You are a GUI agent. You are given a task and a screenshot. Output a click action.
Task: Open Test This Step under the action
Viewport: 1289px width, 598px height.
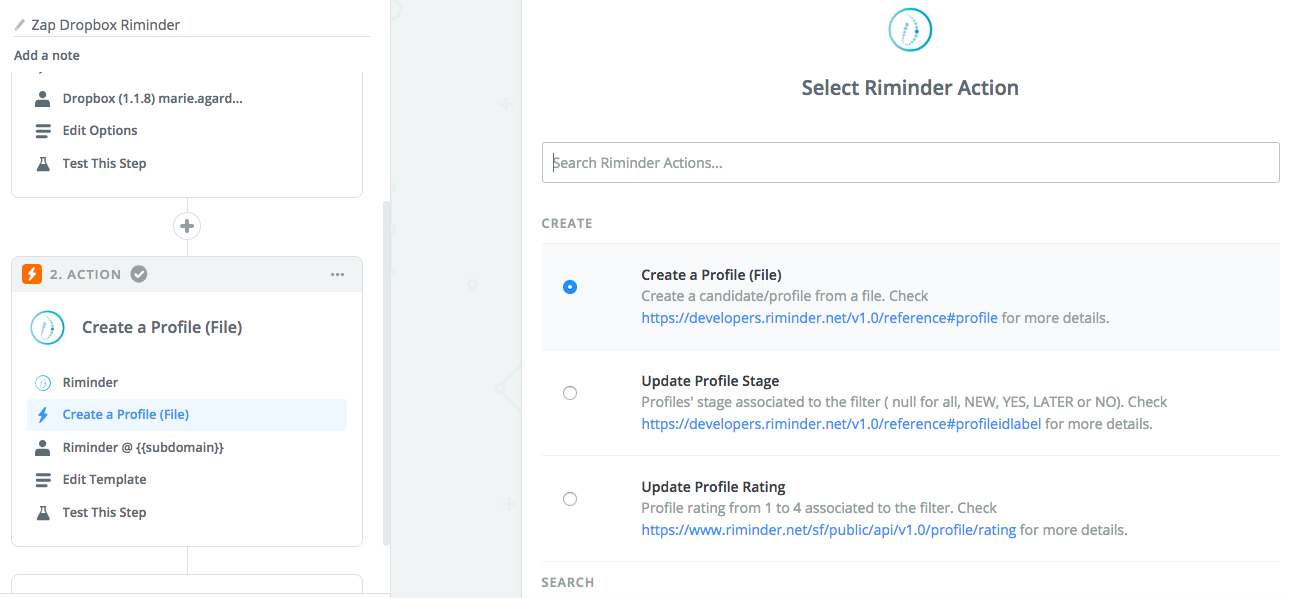104,512
